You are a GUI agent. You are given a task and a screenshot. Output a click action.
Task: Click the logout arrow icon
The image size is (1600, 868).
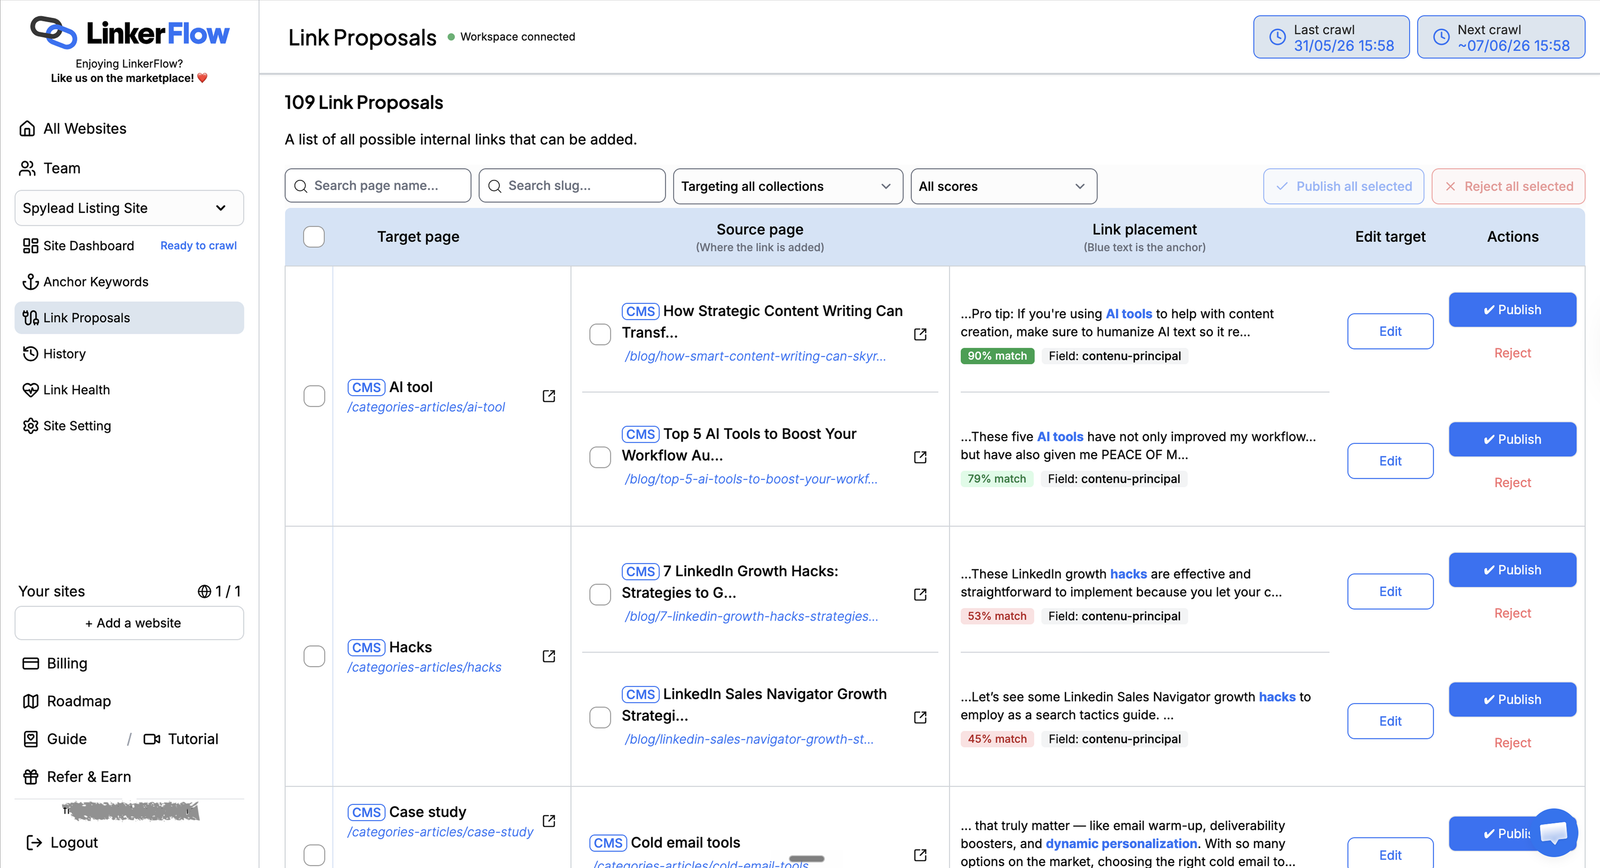(34, 843)
